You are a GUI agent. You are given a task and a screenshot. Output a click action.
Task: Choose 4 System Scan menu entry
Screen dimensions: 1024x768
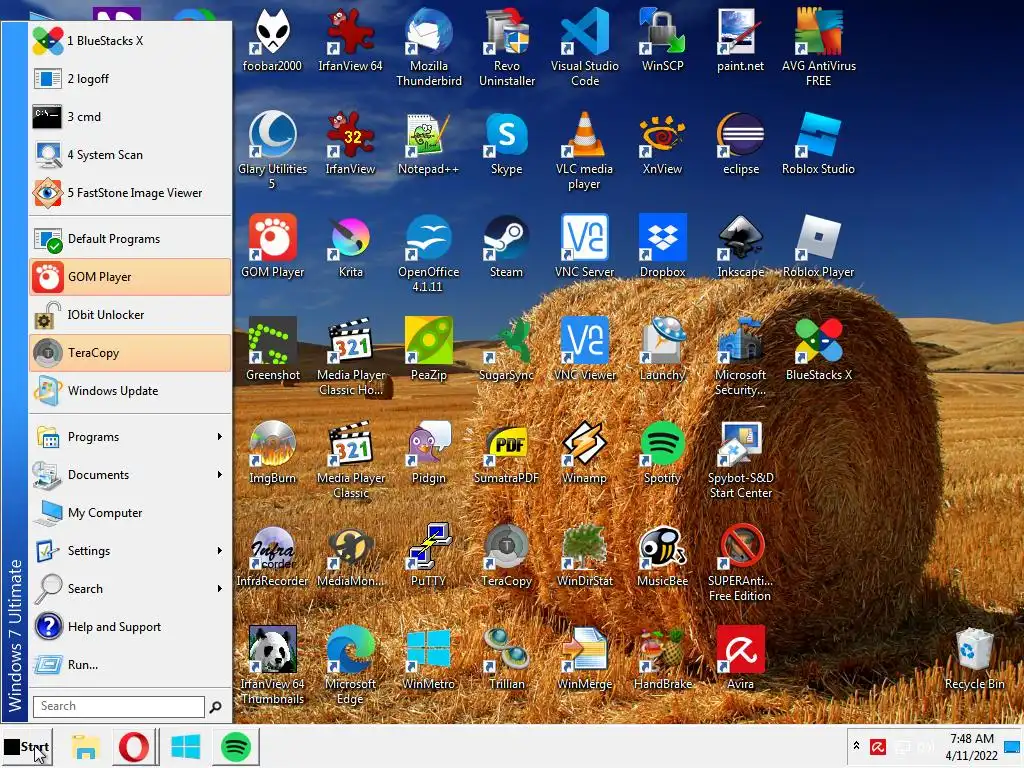pyautogui.click(x=131, y=155)
